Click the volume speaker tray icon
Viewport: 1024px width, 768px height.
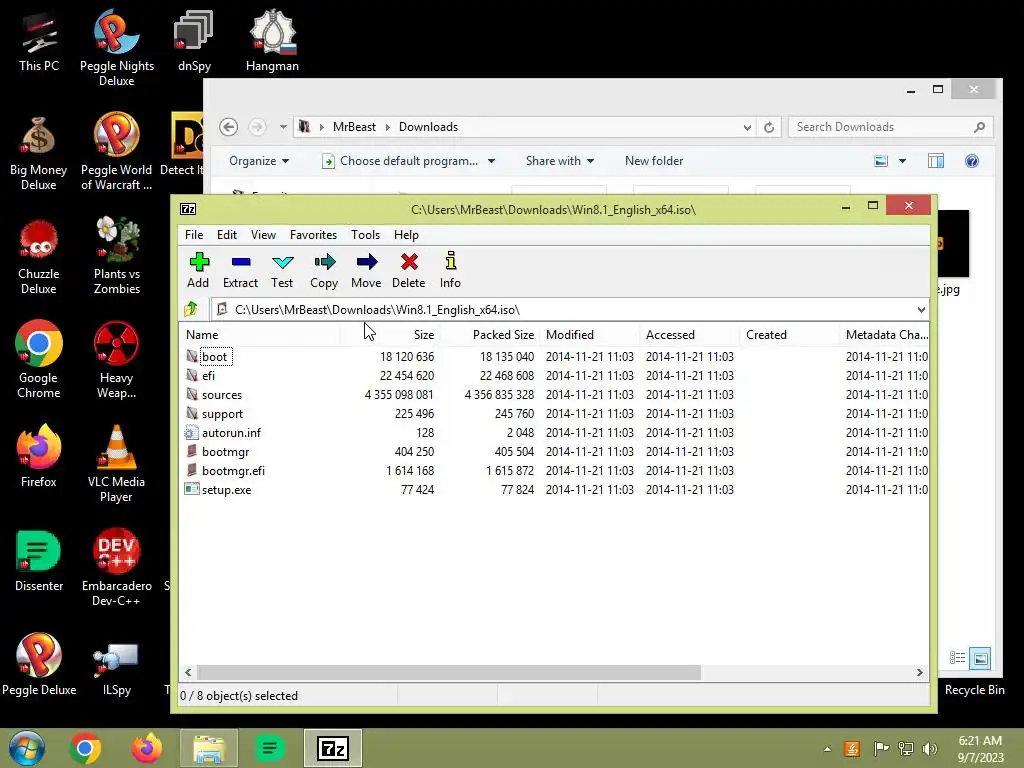point(930,749)
